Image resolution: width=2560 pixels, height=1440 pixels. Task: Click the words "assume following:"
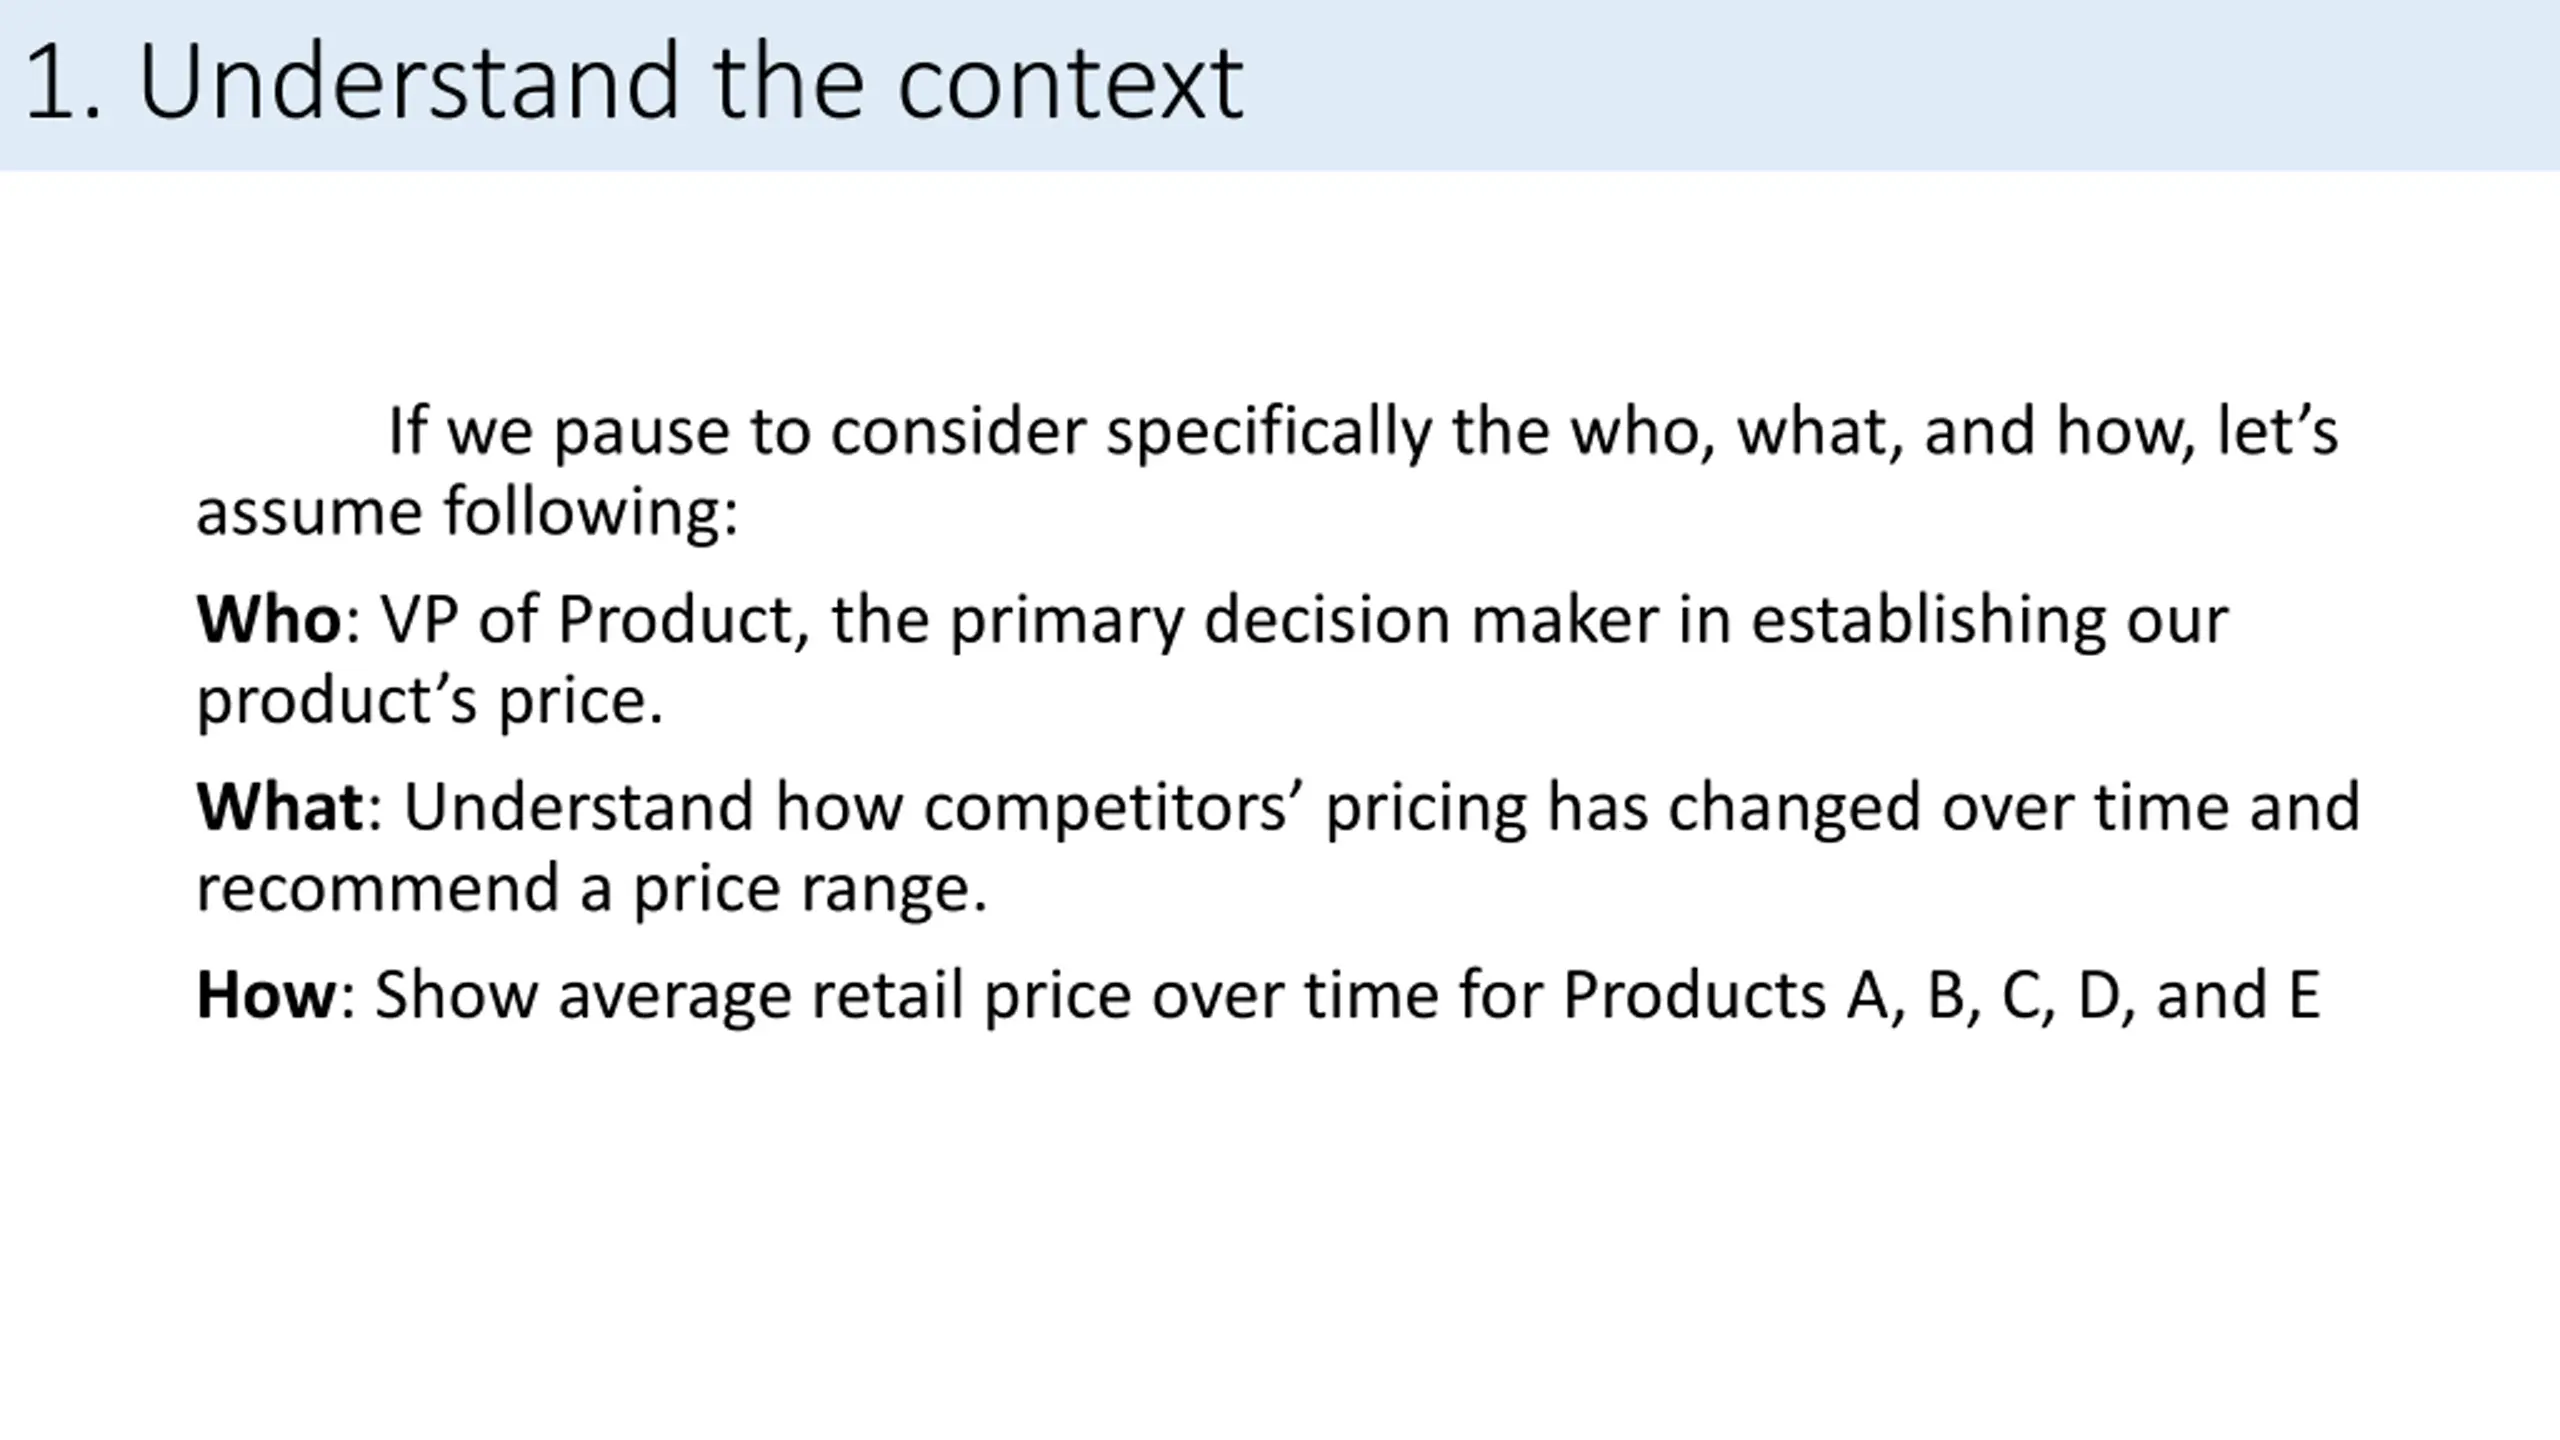(467, 512)
